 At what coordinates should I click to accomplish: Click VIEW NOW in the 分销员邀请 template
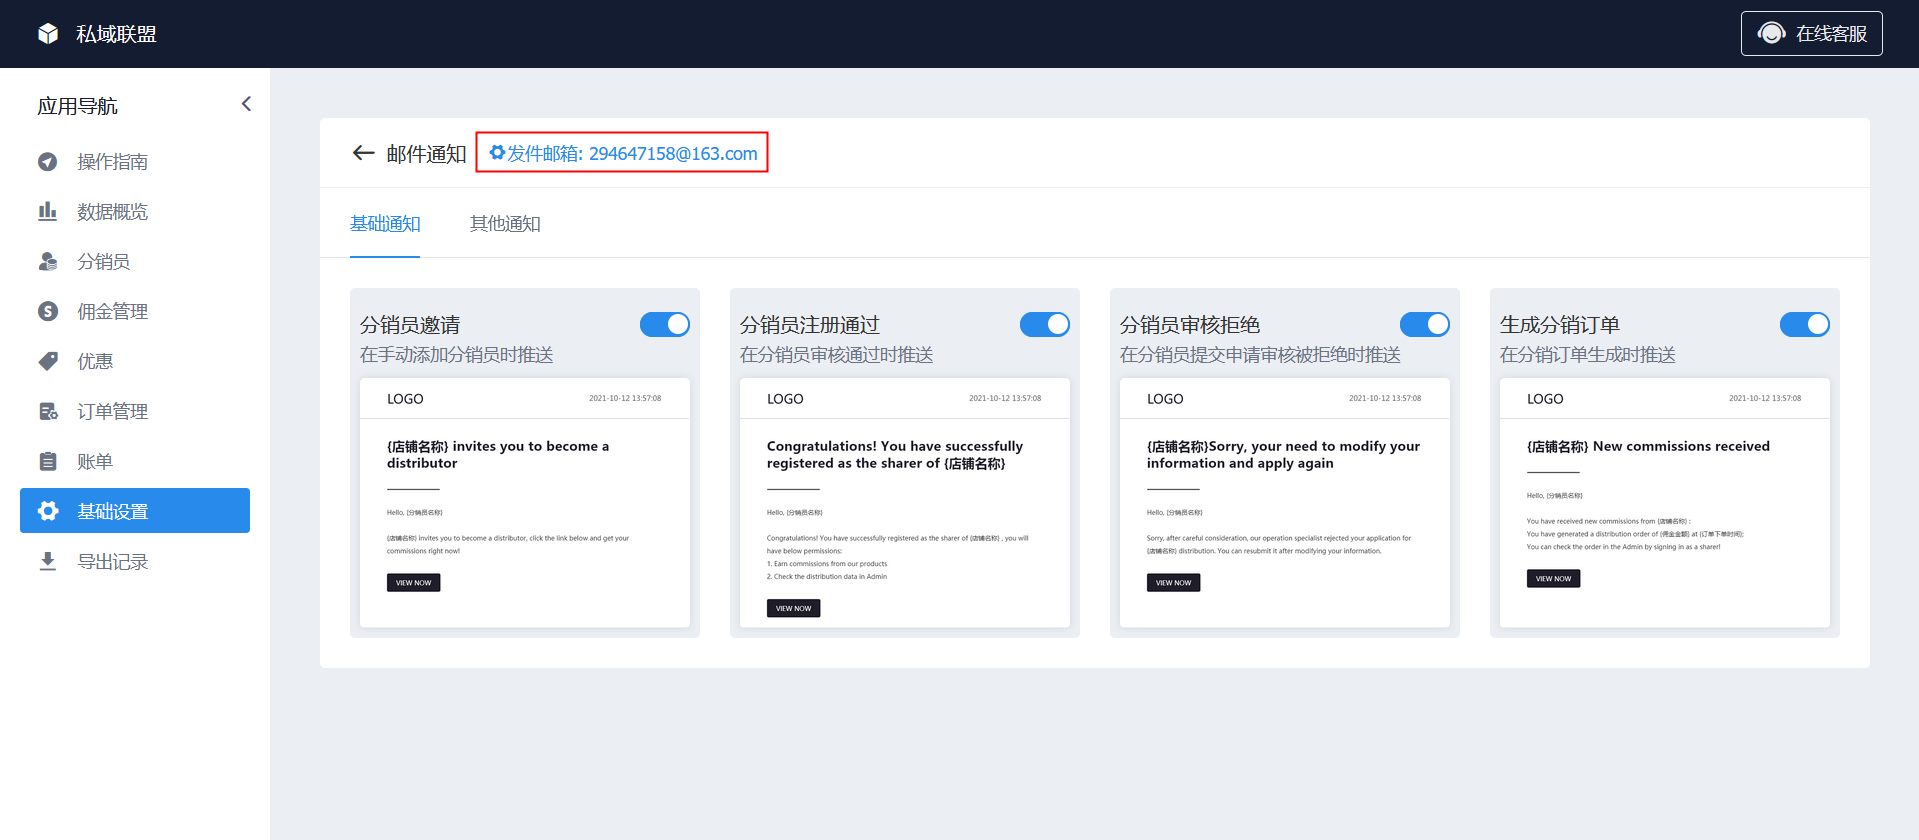(x=413, y=583)
